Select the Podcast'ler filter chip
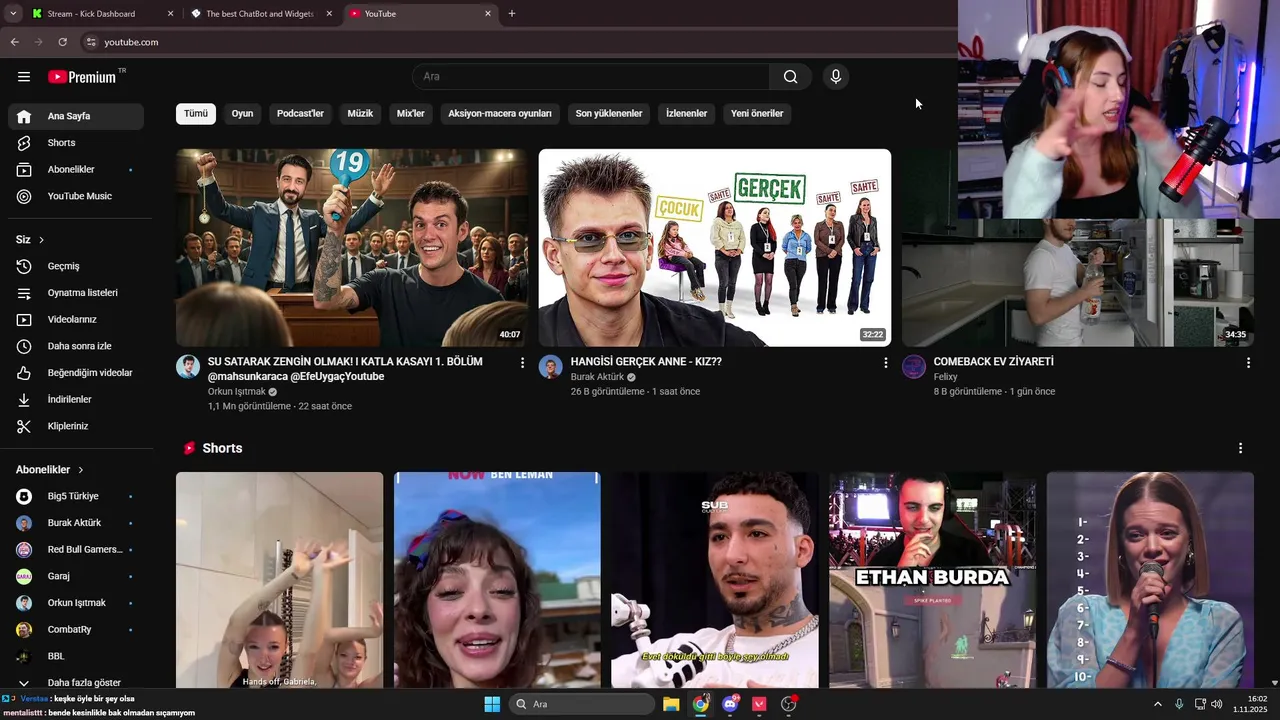1280x720 pixels. point(300,113)
